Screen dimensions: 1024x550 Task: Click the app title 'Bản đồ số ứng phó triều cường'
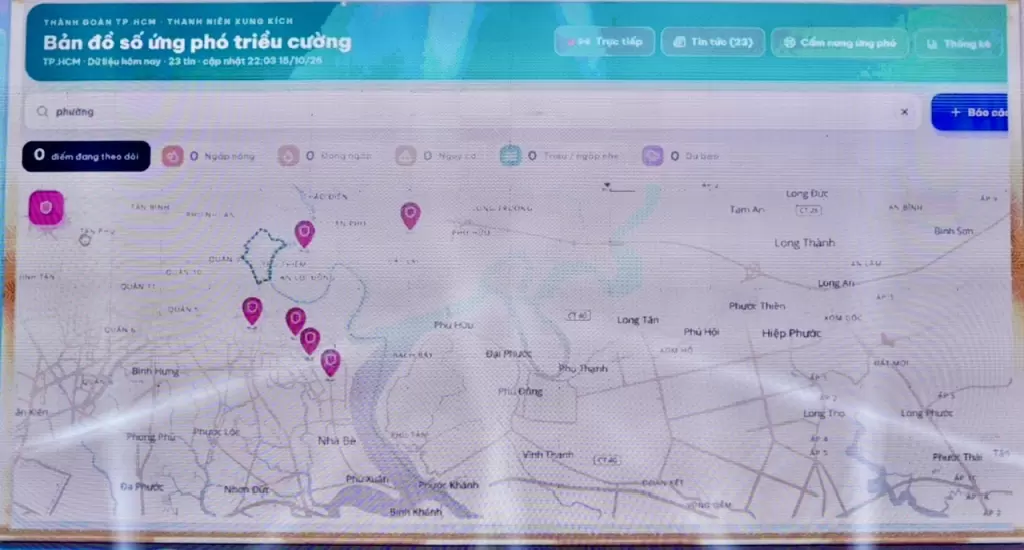click(x=197, y=42)
